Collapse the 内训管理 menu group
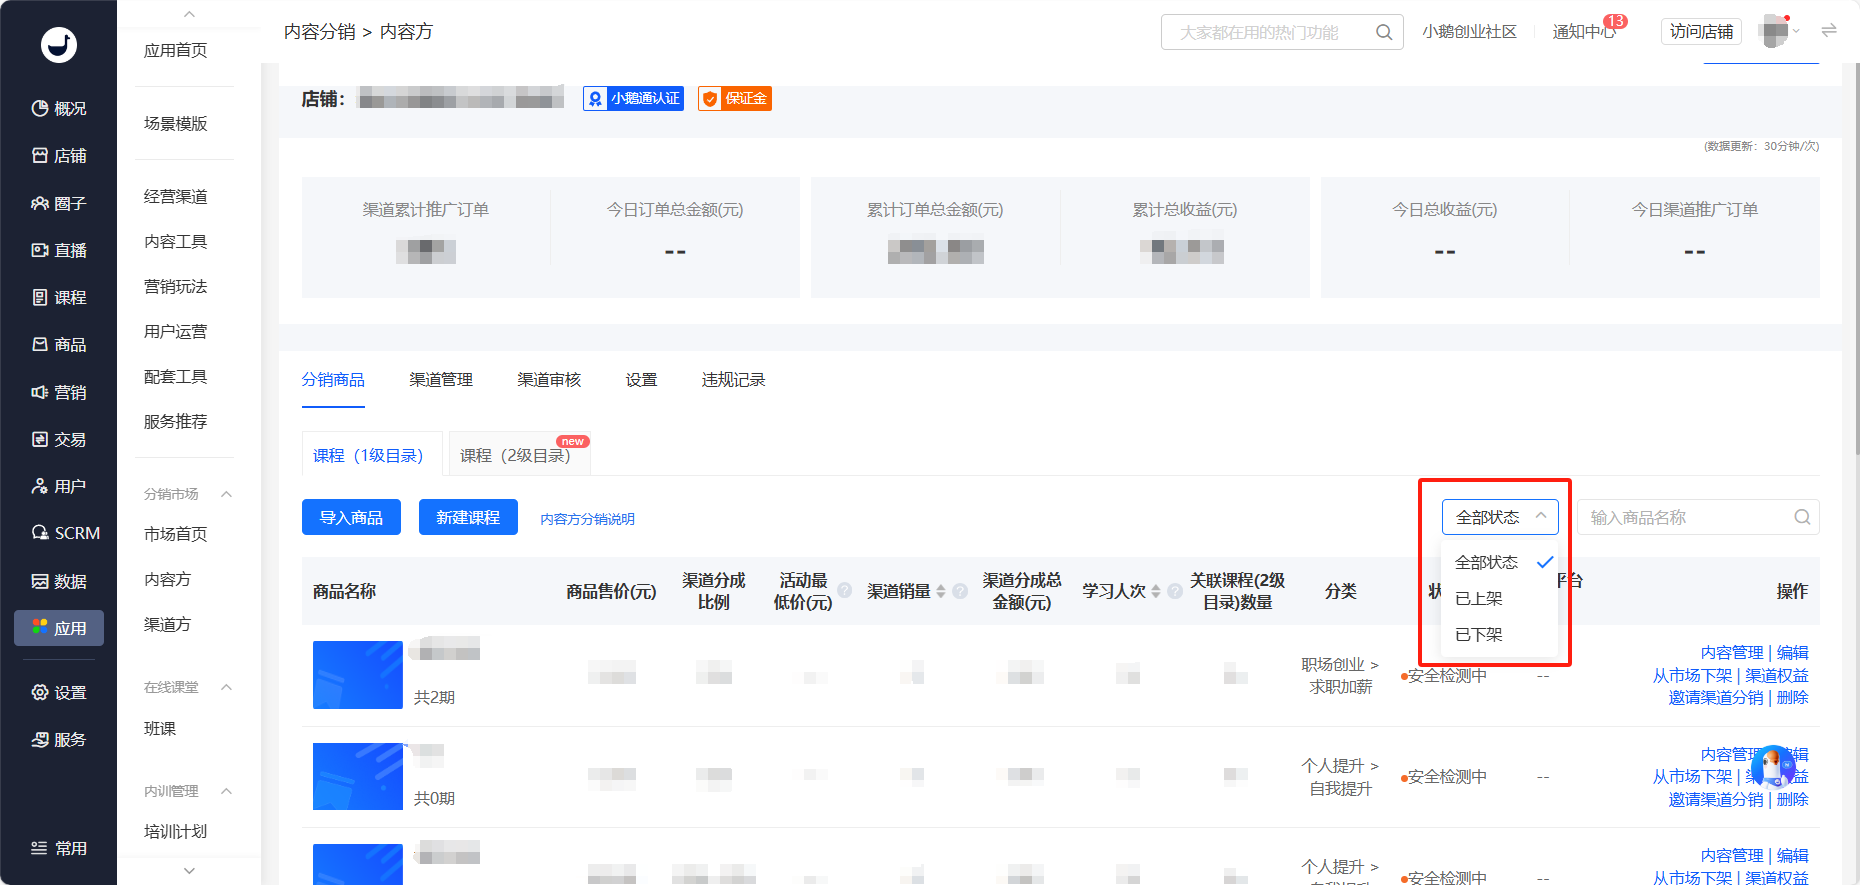Screen dimensions: 1860x885 (226, 791)
